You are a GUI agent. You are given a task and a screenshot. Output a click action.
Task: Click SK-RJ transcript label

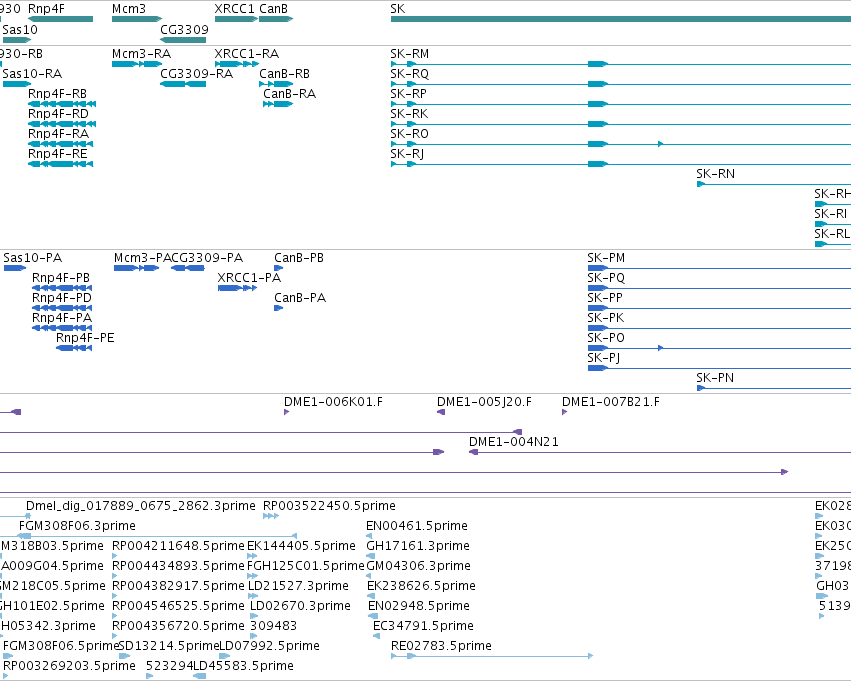407,154
